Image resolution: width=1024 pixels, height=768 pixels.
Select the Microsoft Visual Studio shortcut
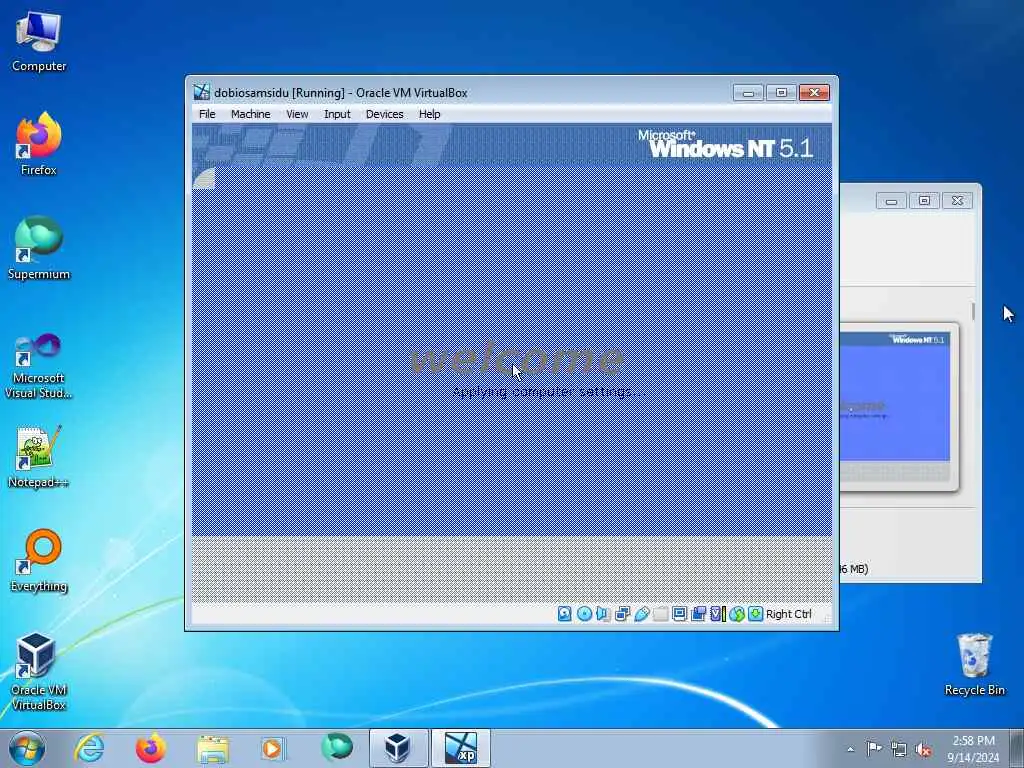tap(39, 366)
